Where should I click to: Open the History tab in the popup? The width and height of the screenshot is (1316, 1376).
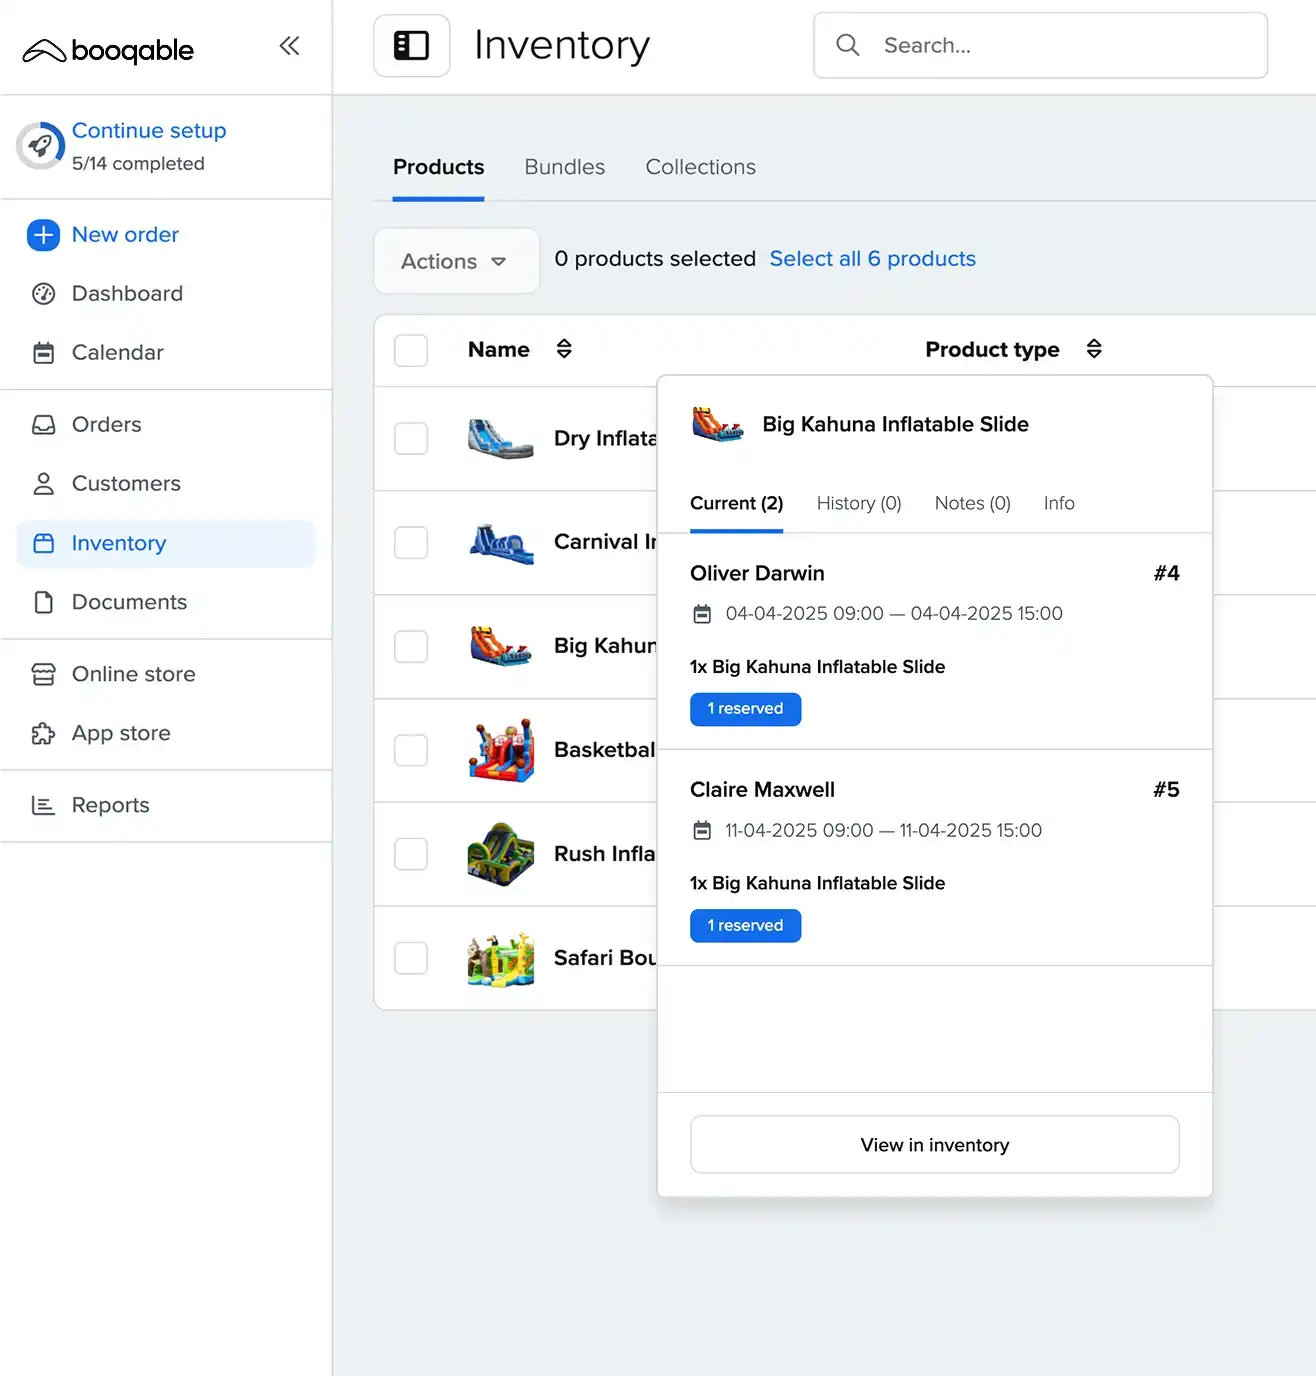pyautogui.click(x=857, y=503)
